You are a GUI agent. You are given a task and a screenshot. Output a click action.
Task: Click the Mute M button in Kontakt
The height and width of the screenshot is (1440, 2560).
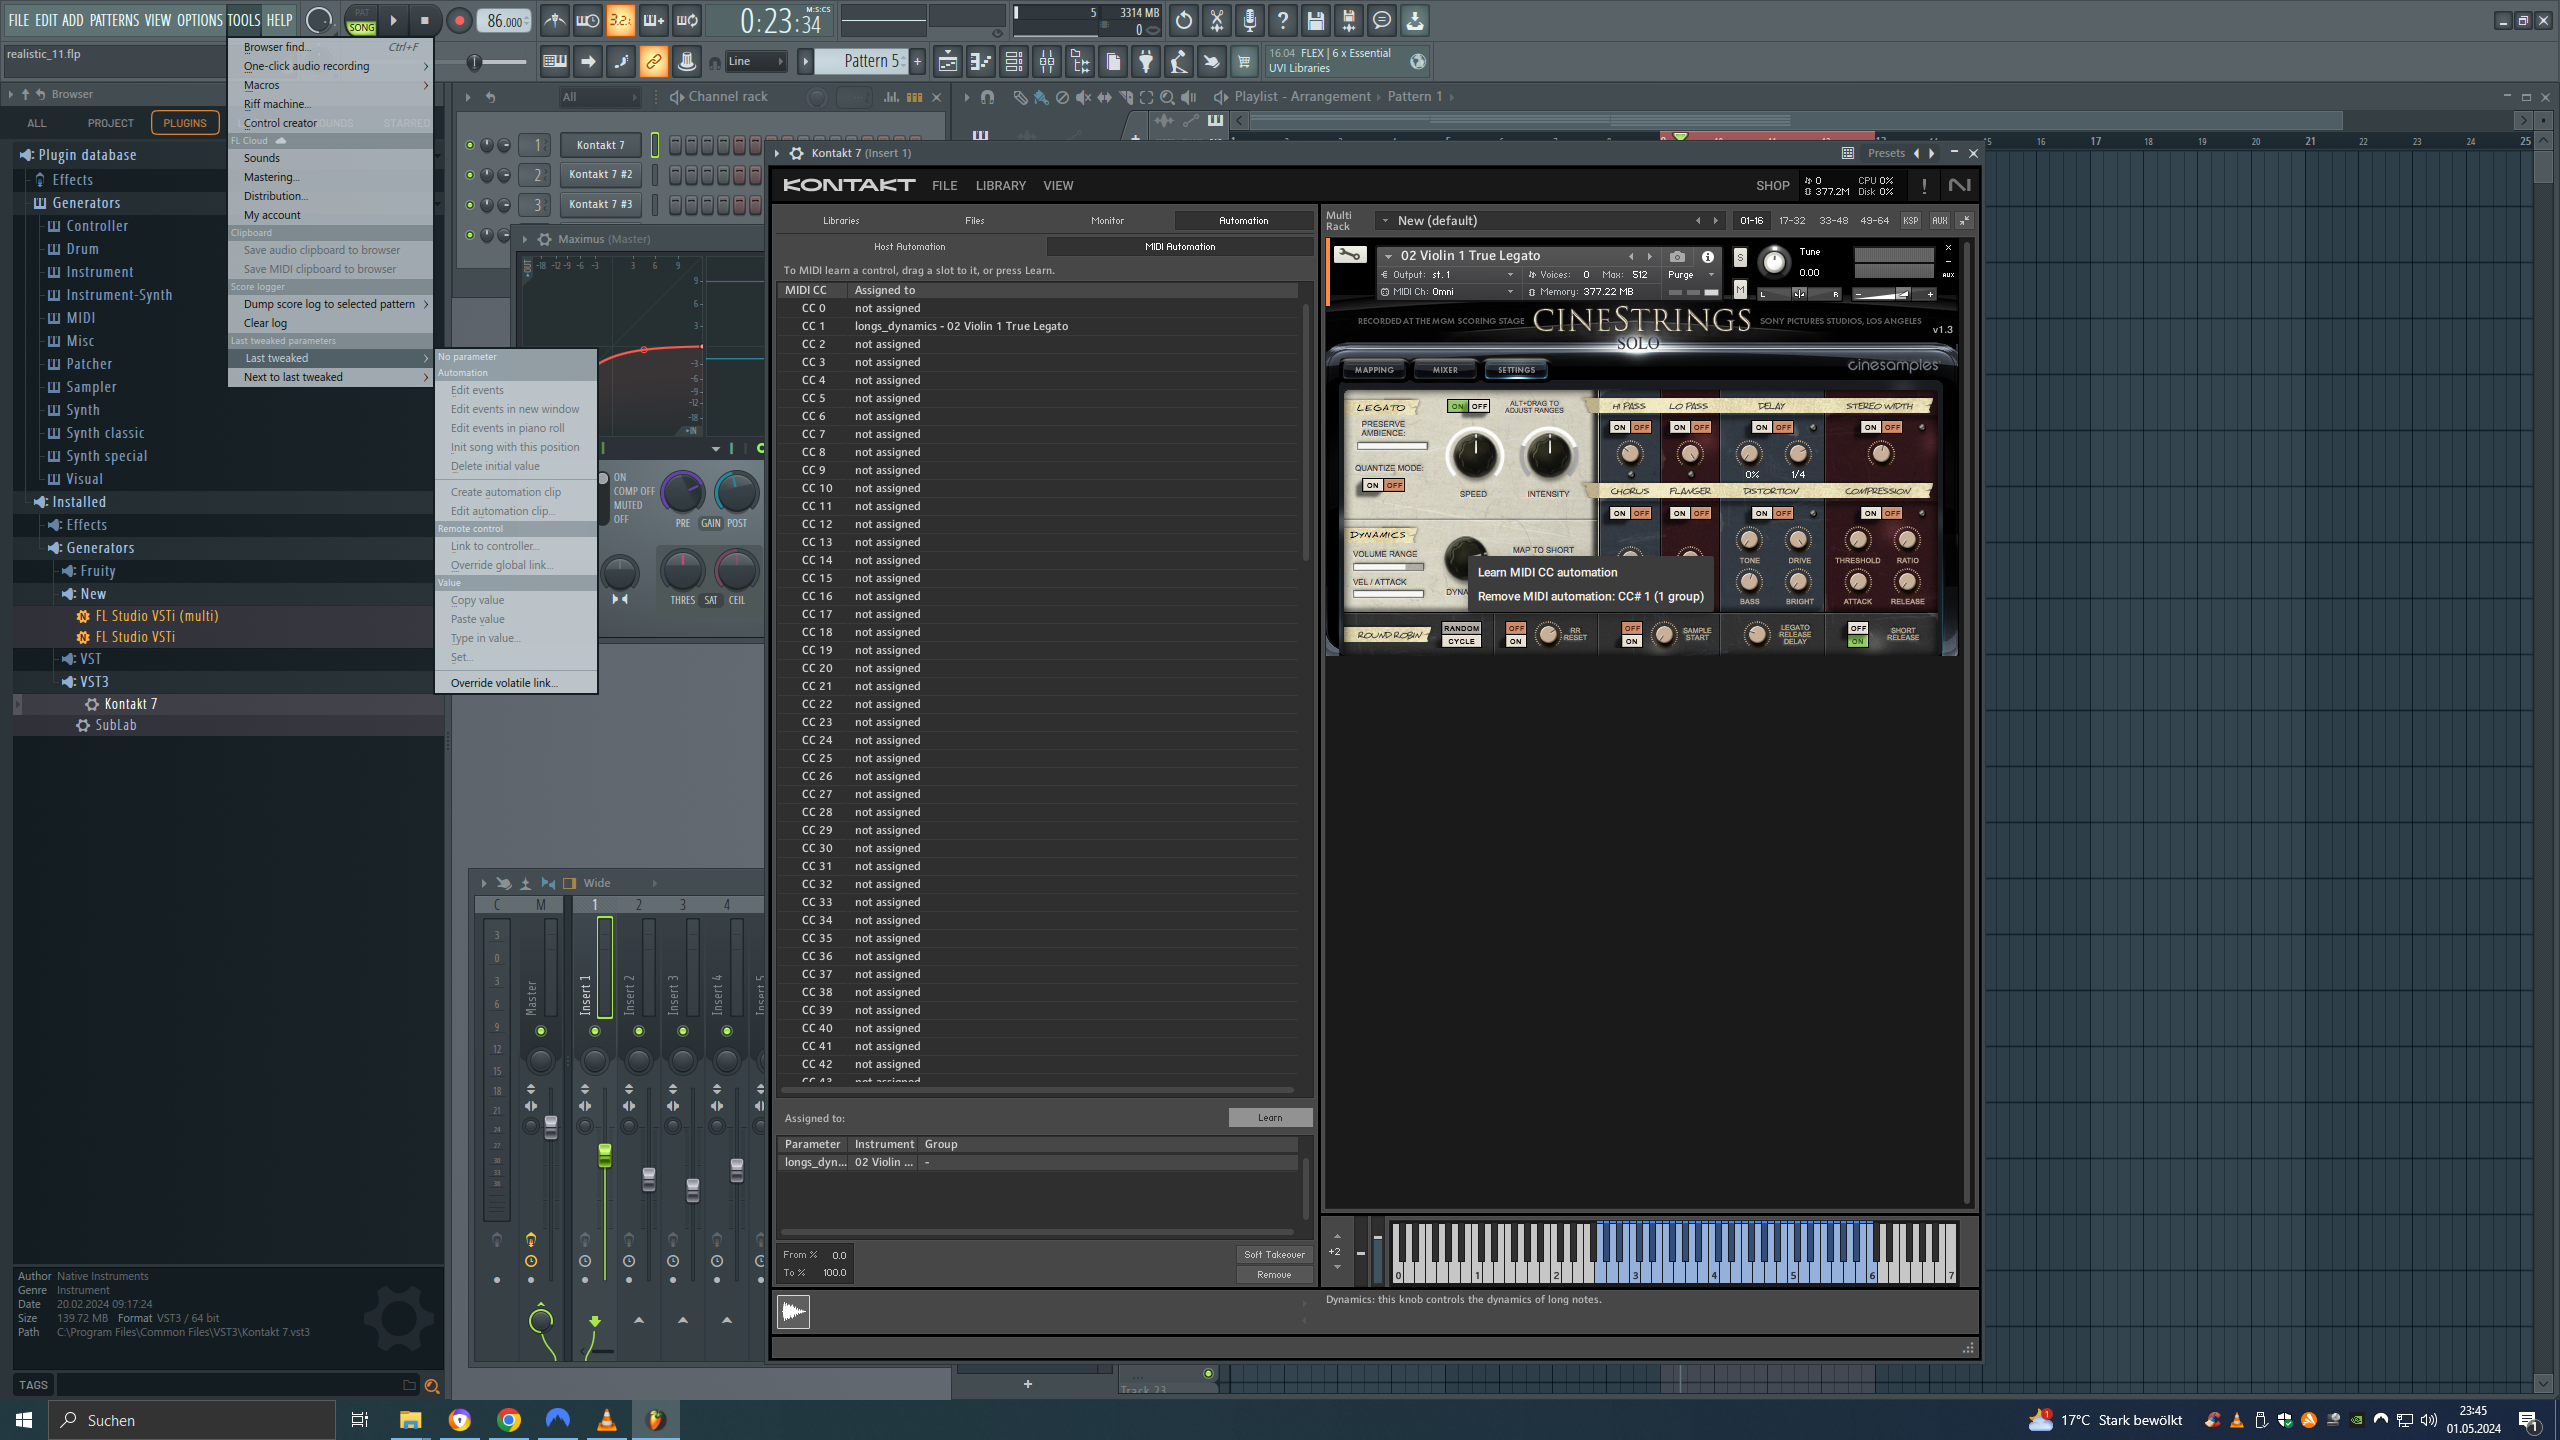click(1740, 290)
